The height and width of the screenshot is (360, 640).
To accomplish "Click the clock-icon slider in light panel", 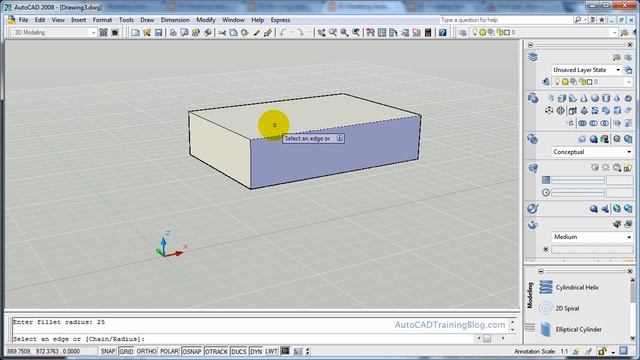I will (578, 192).
